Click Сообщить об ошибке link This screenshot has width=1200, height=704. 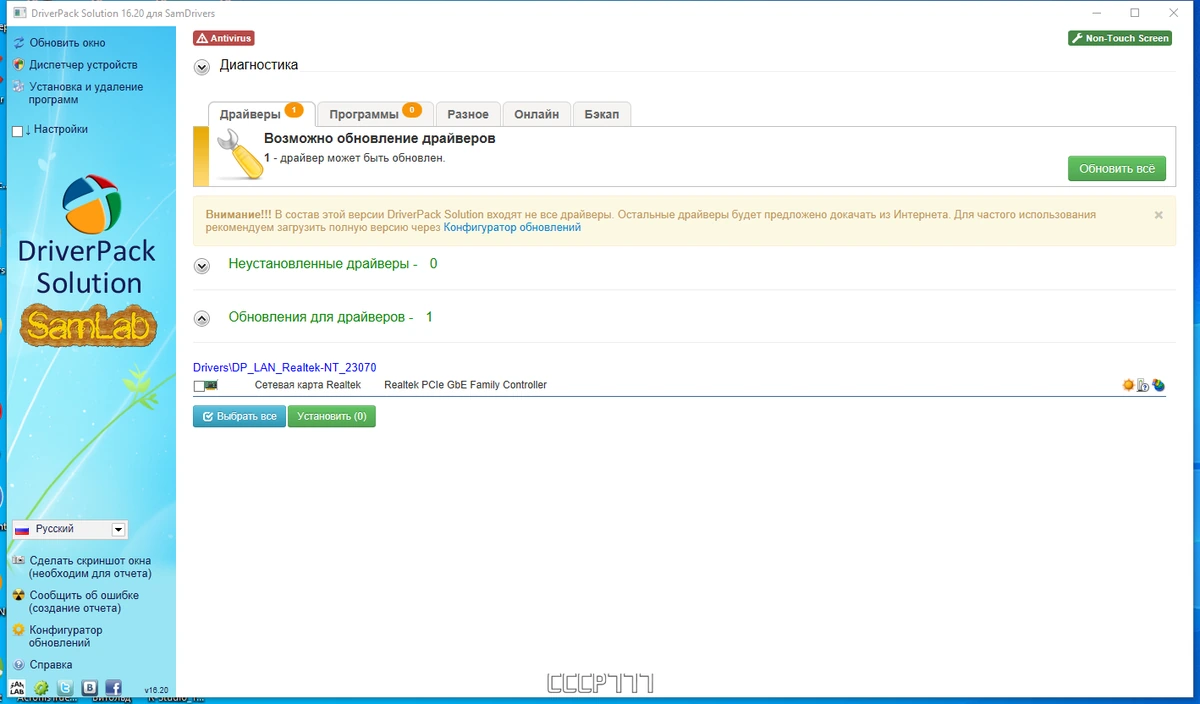[x=84, y=601]
